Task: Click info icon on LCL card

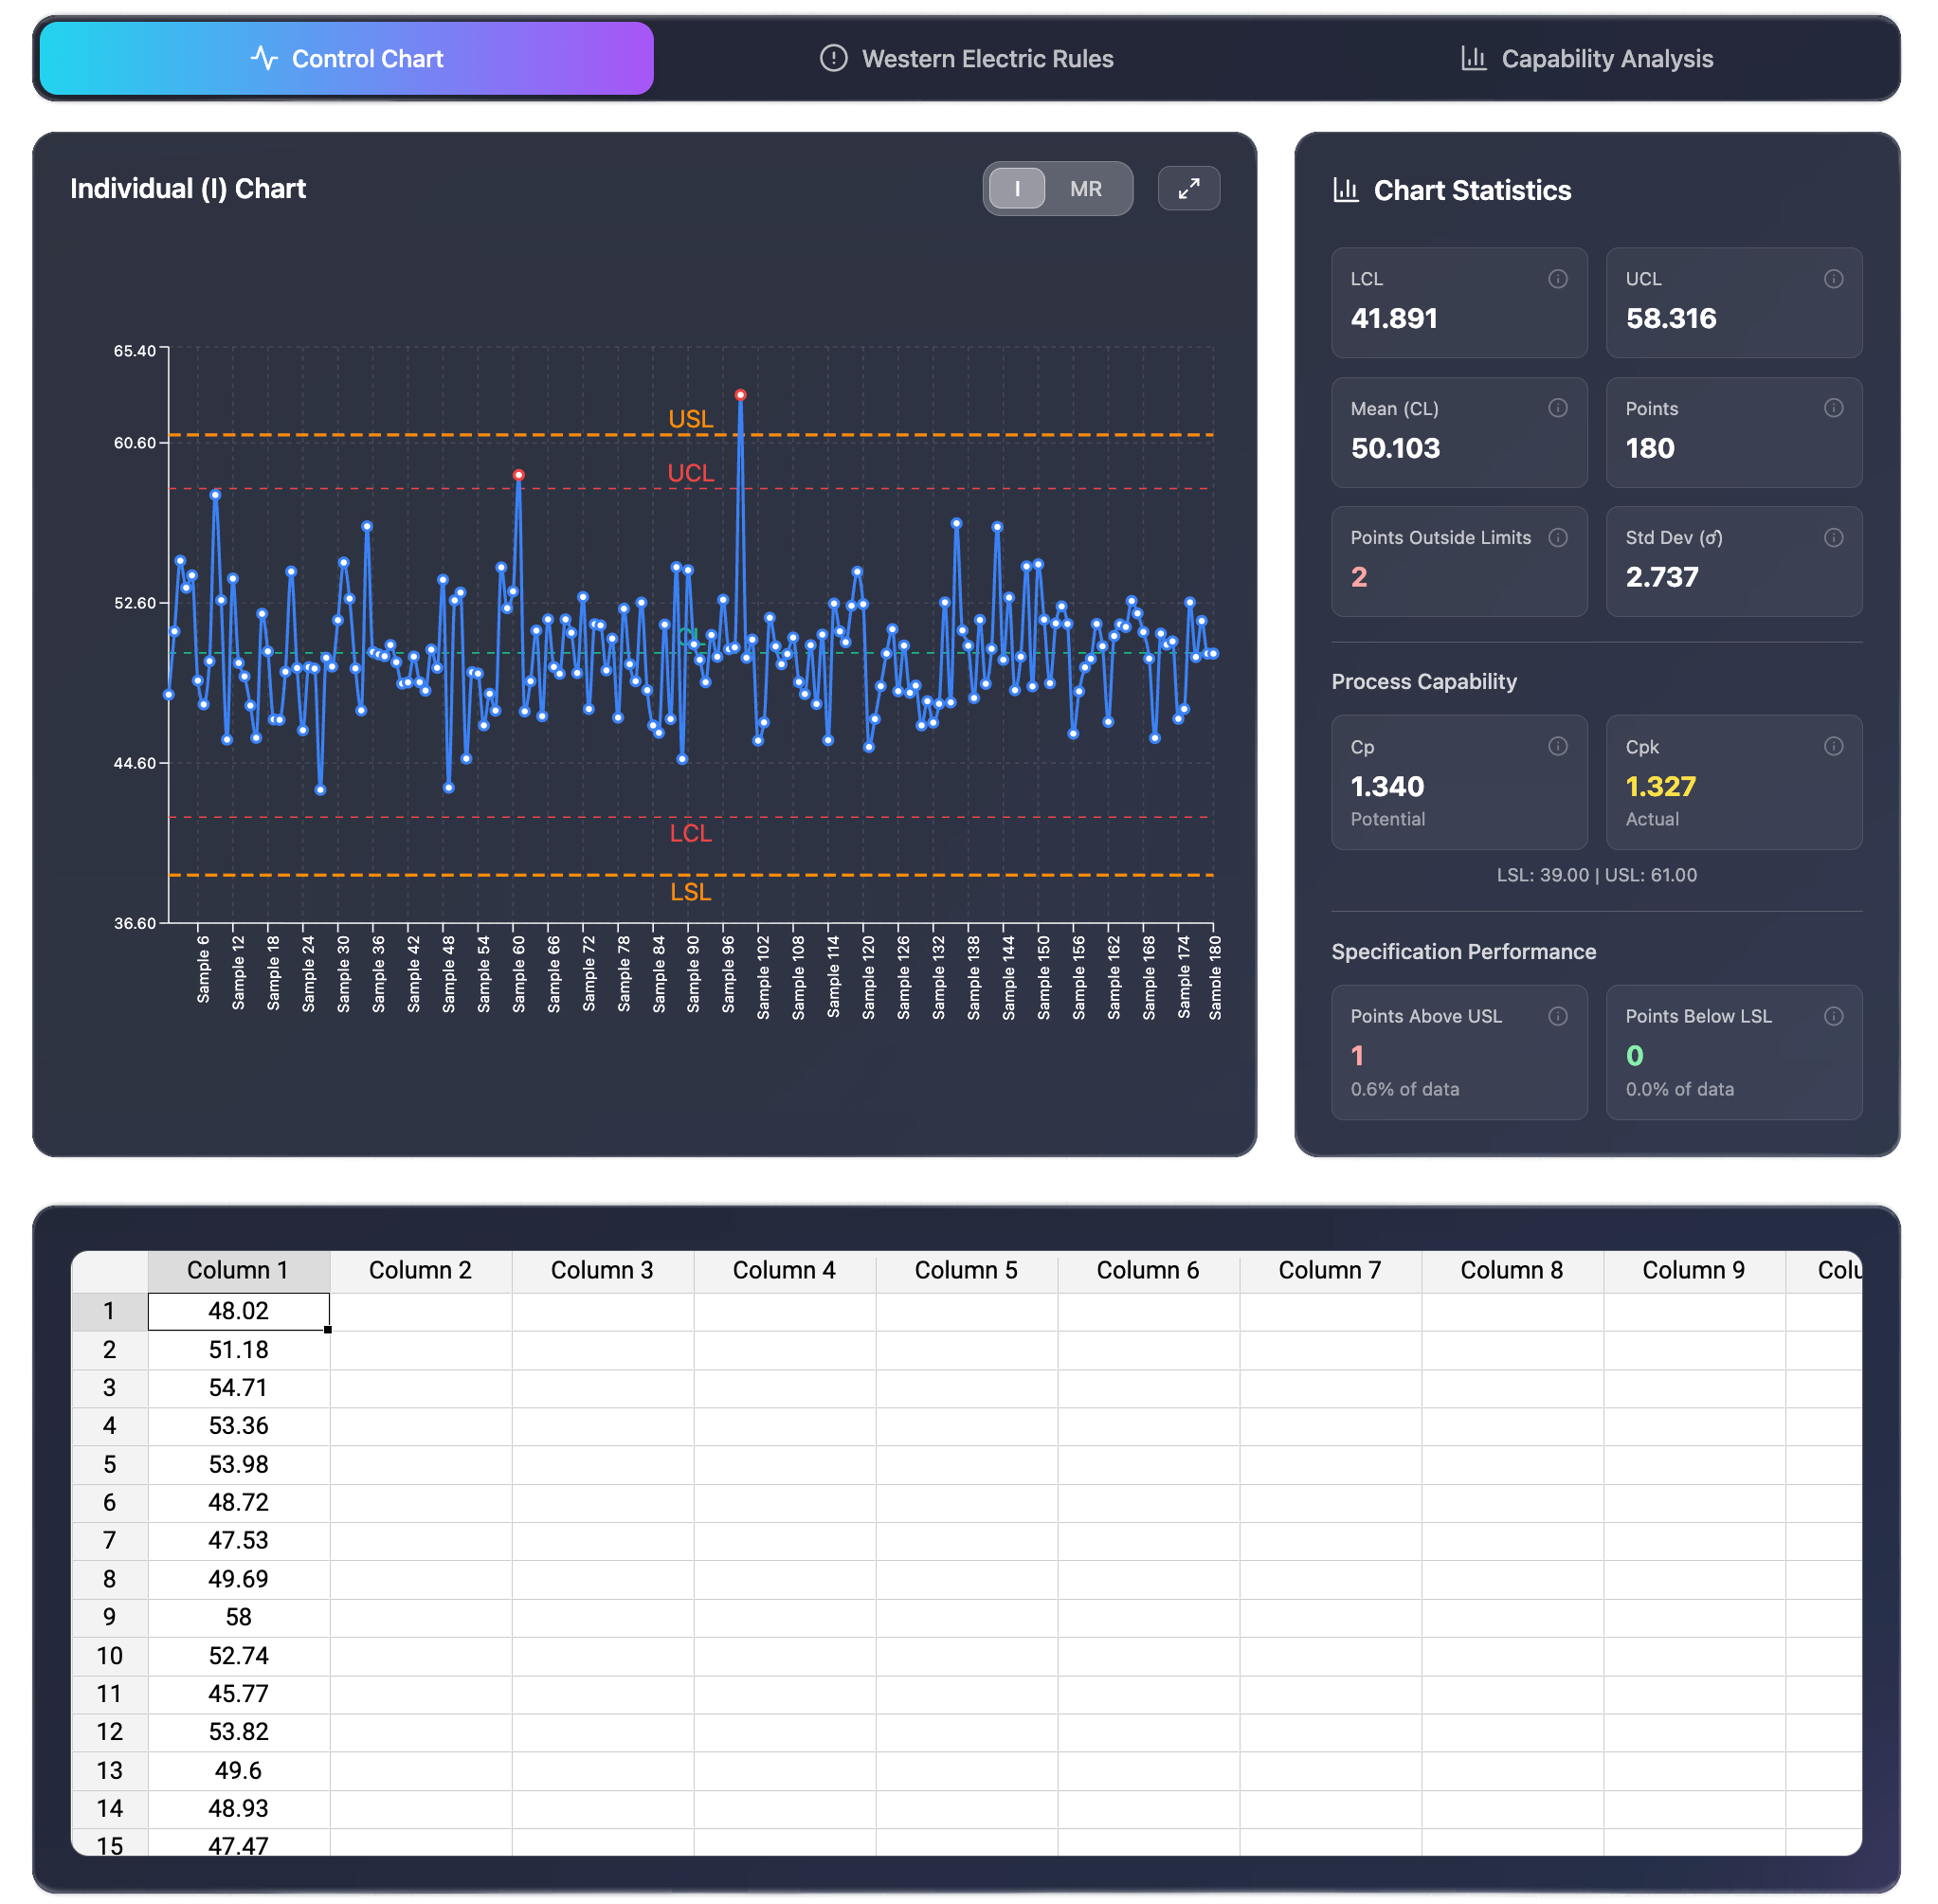Action: coord(1557,279)
